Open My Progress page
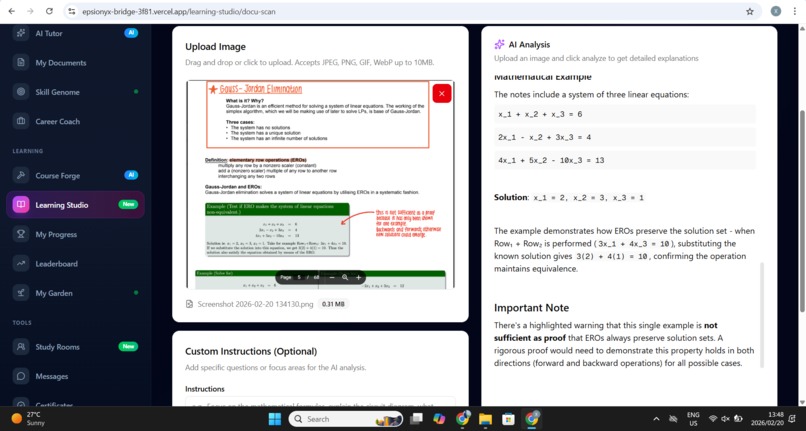The height and width of the screenshot is (431, 806). (x=75, y=234)
